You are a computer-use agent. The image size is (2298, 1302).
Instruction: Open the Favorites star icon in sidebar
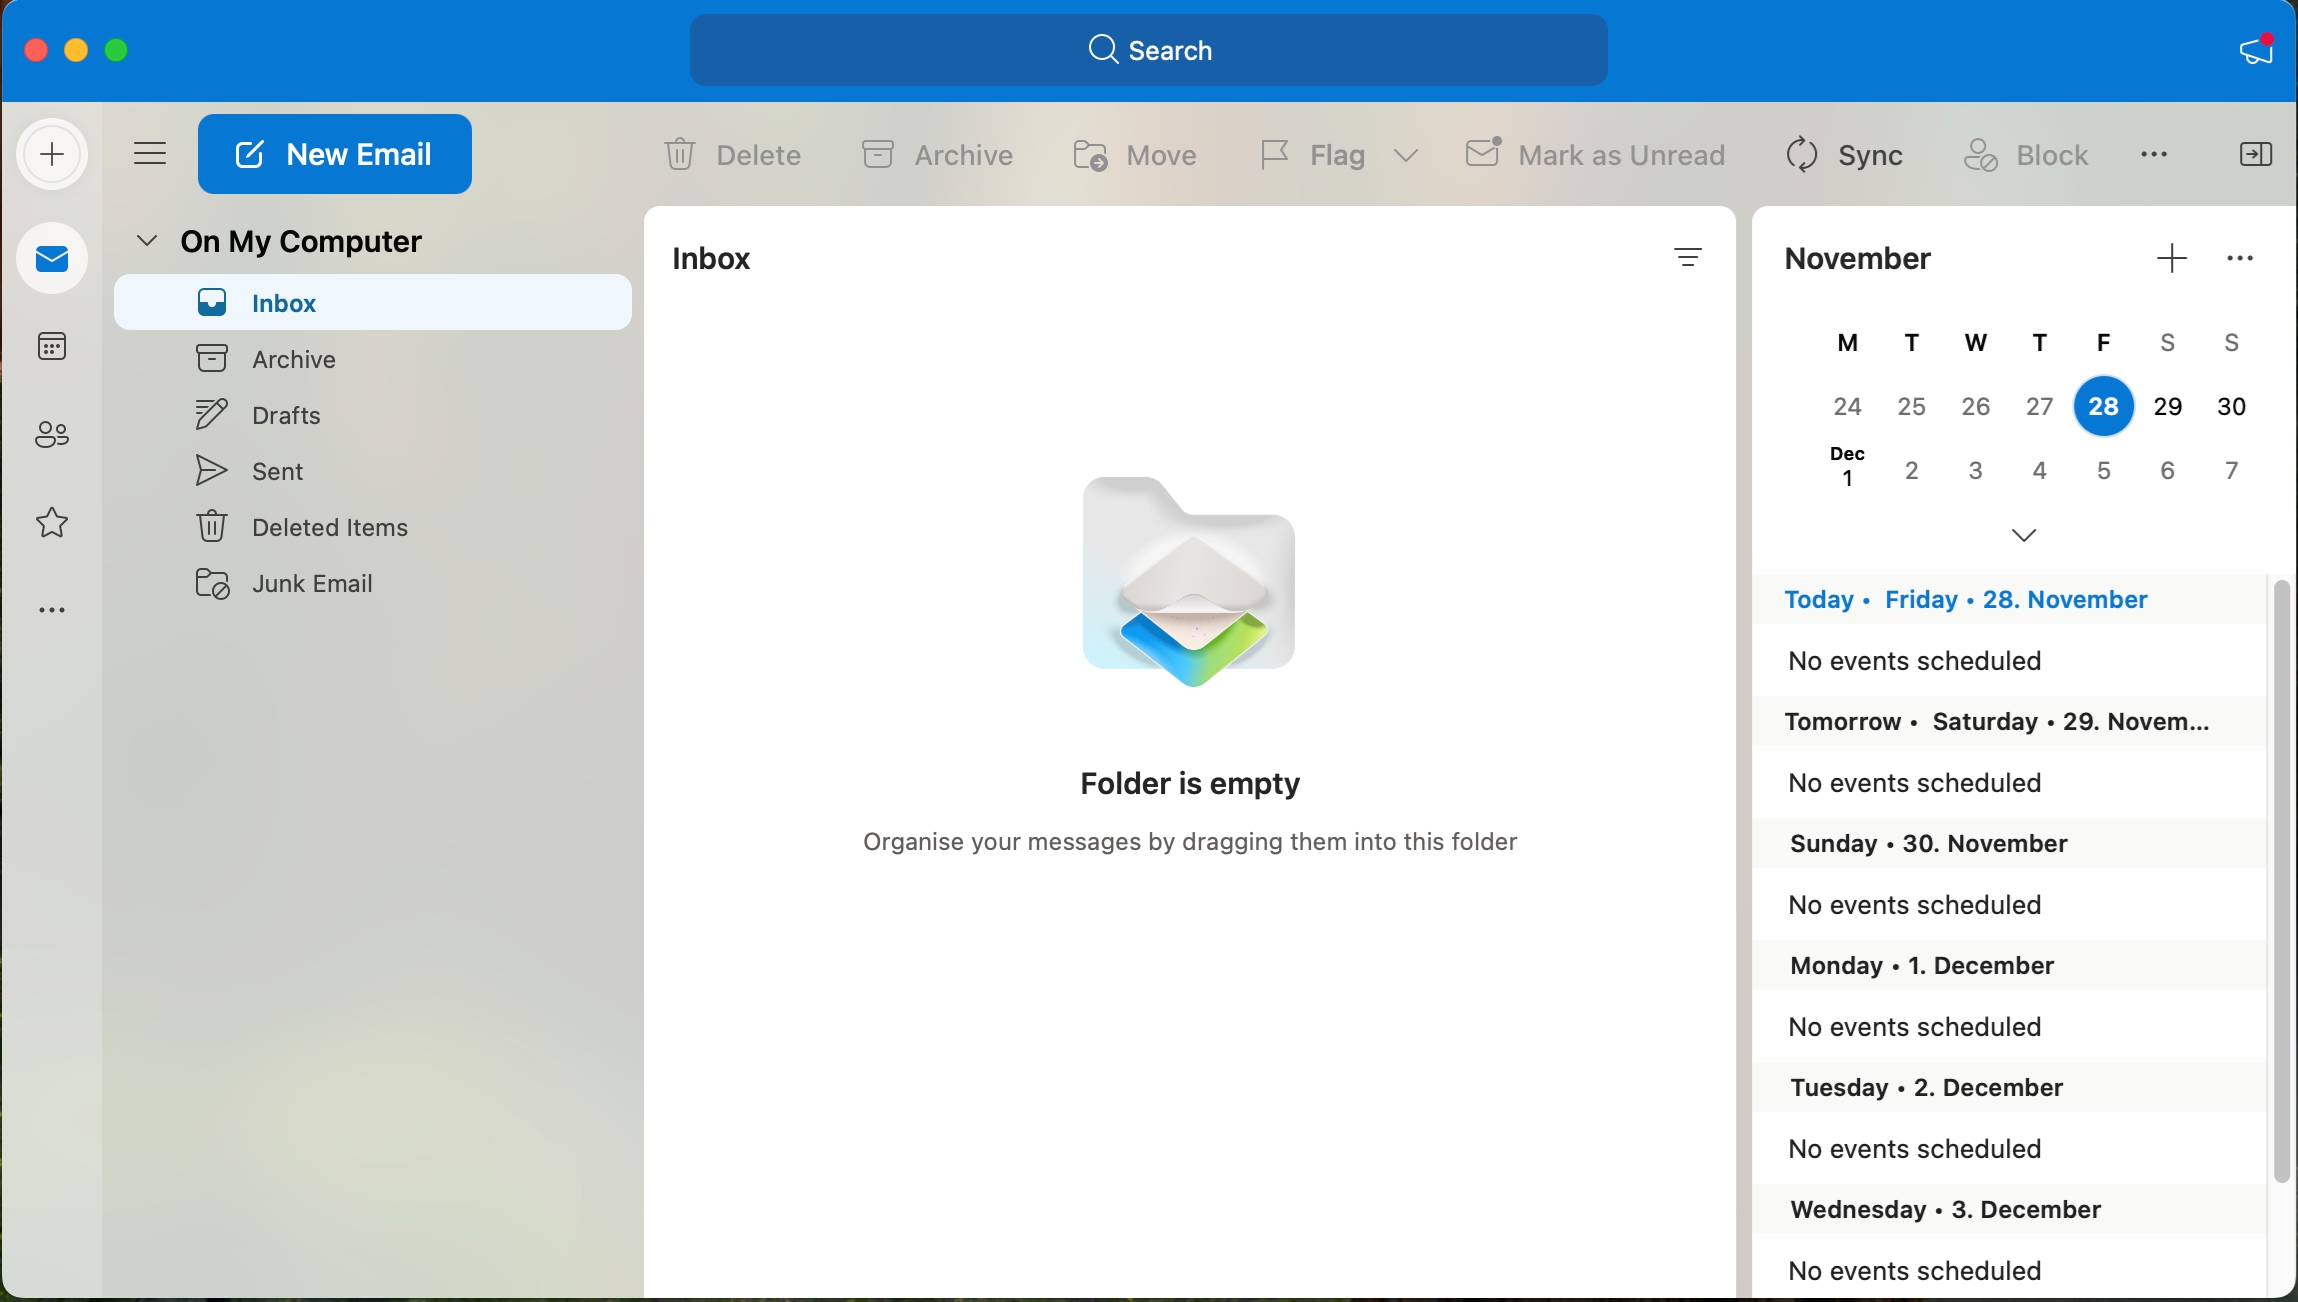click(52, 522)
